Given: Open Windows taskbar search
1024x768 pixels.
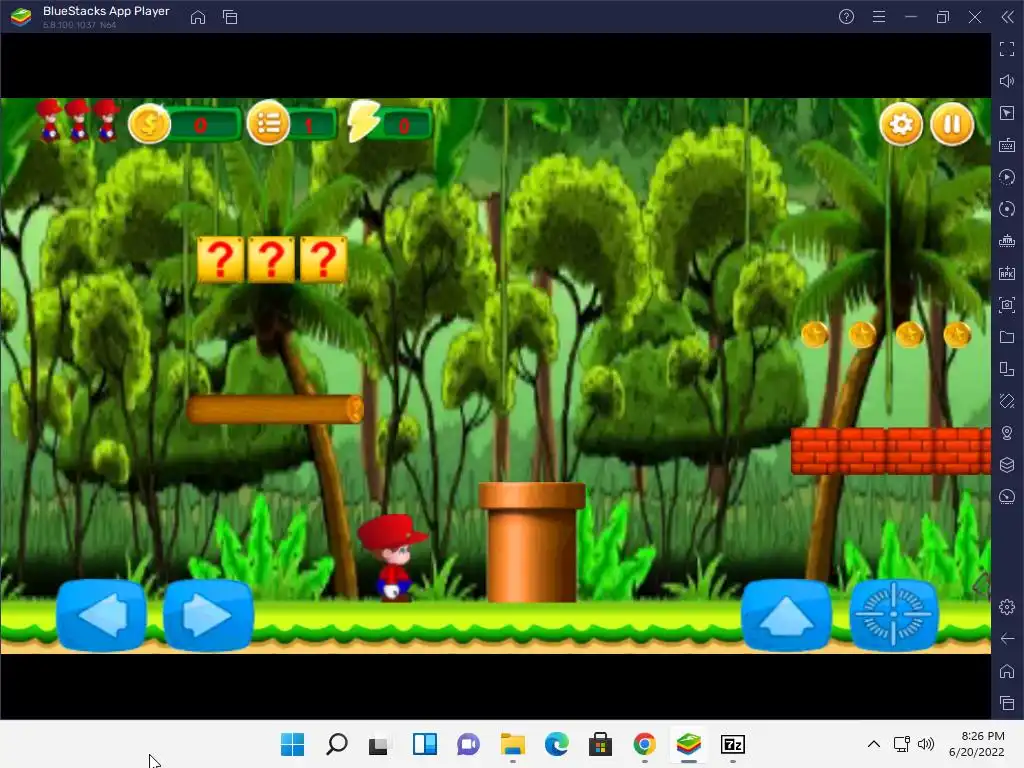Looking at the screenshot, I should pyautogui.click(x=336, y=744).
